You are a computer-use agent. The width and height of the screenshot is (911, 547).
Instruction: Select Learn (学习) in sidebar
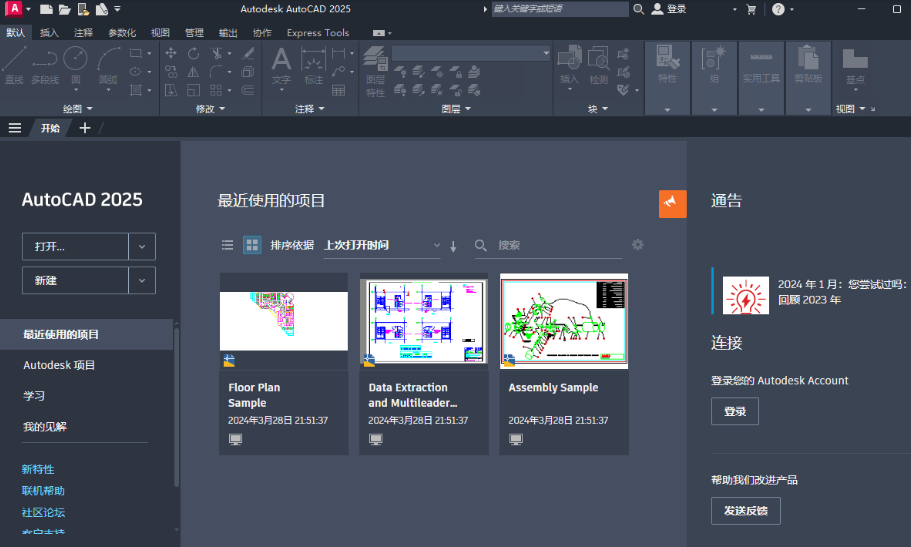point(34,396)
